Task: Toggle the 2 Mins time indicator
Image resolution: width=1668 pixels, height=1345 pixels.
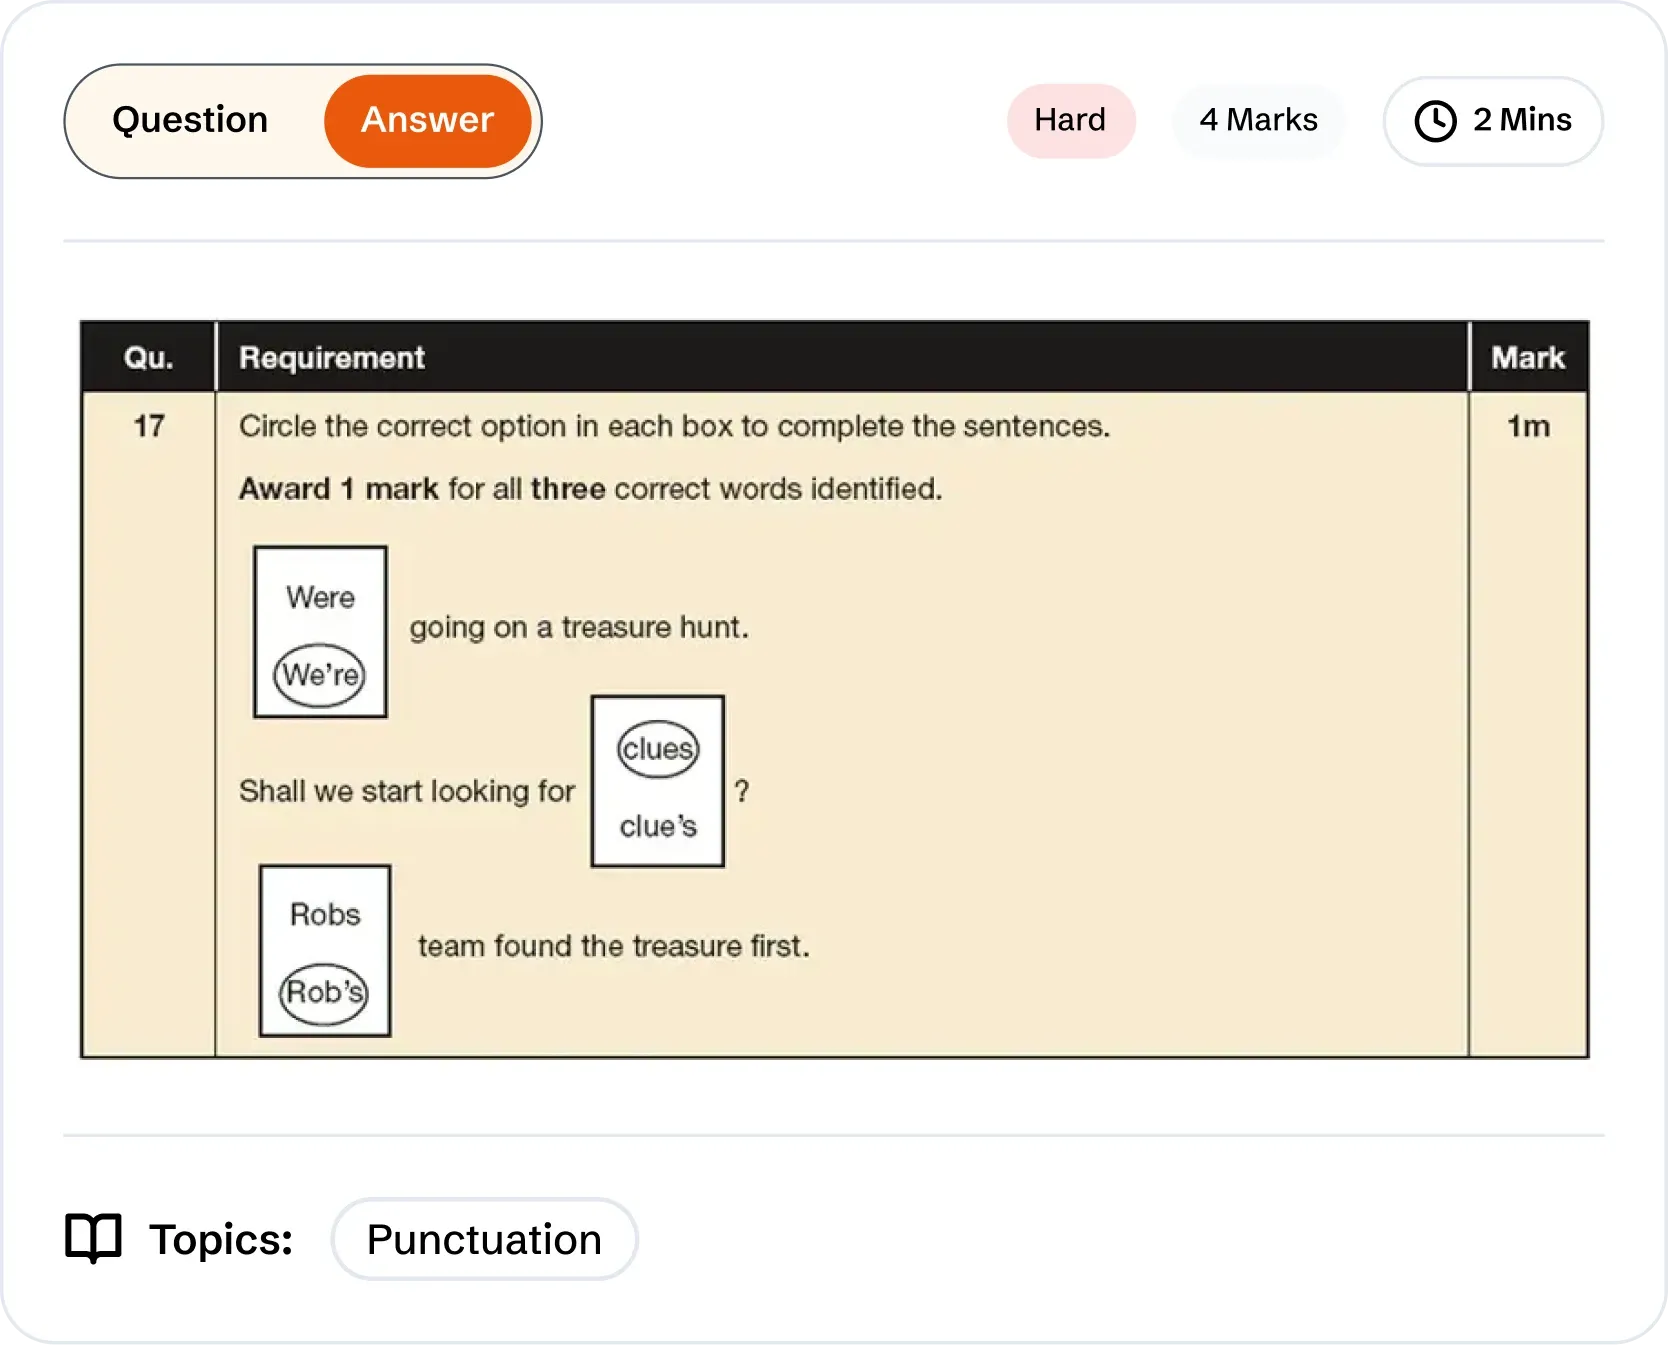Action: (1492, 120)
